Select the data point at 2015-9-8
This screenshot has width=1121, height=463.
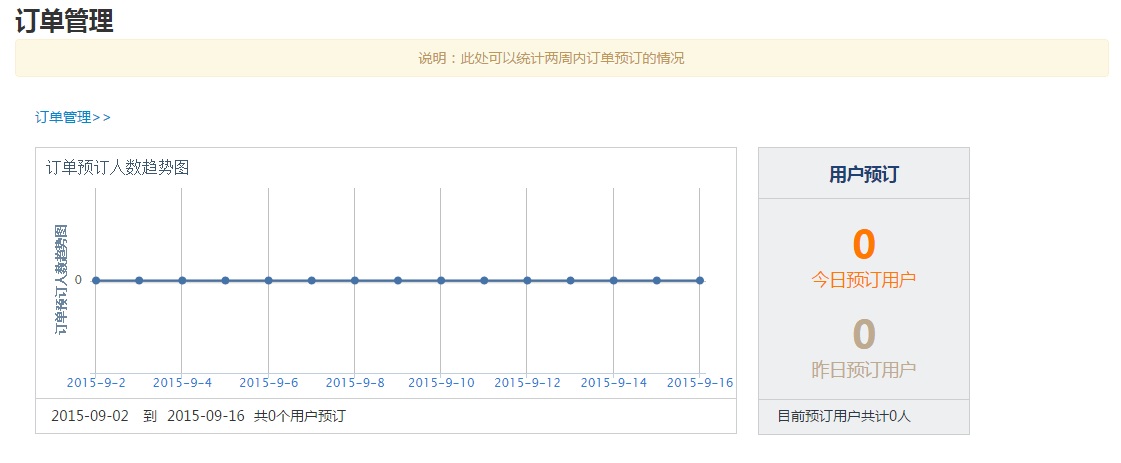(355, 281)
